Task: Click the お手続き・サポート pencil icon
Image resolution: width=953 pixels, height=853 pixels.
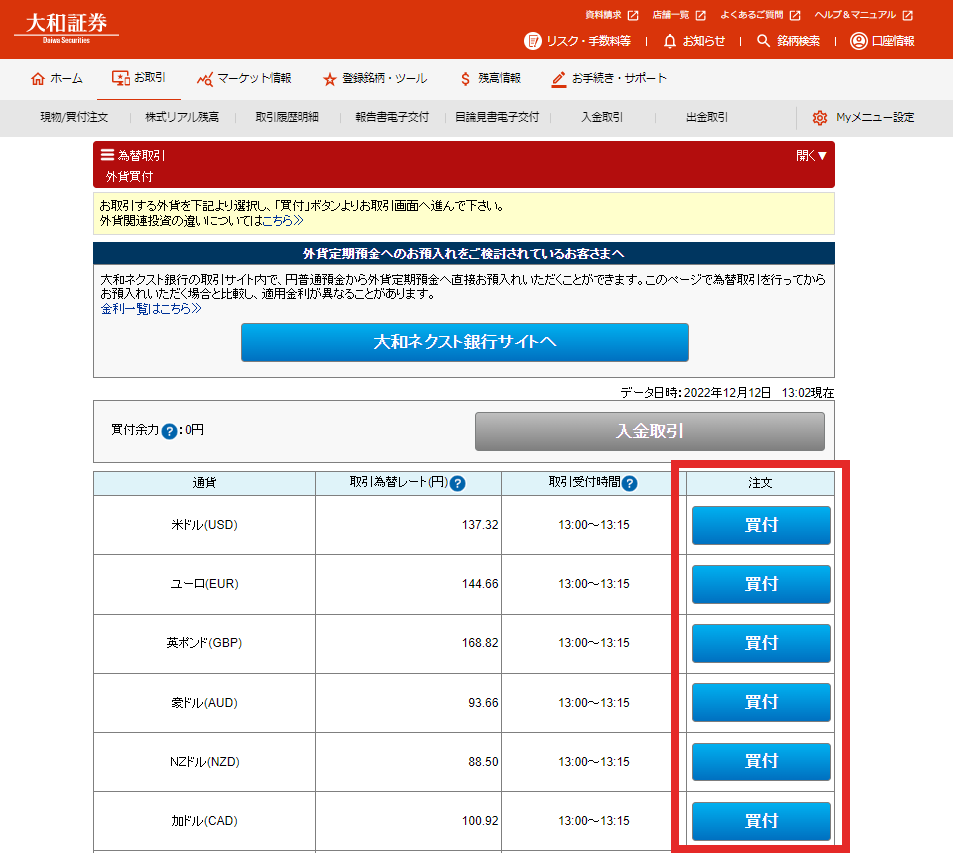Action: pos(559,79)
